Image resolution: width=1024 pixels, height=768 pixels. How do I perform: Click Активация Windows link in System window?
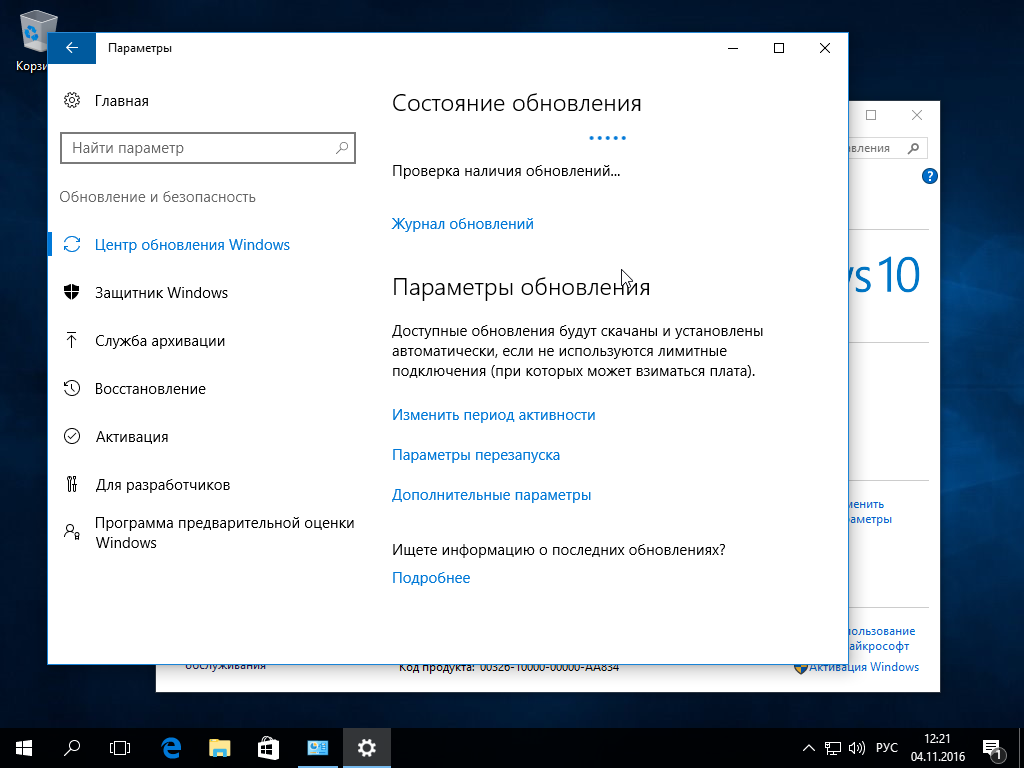(x=863, y=667)
